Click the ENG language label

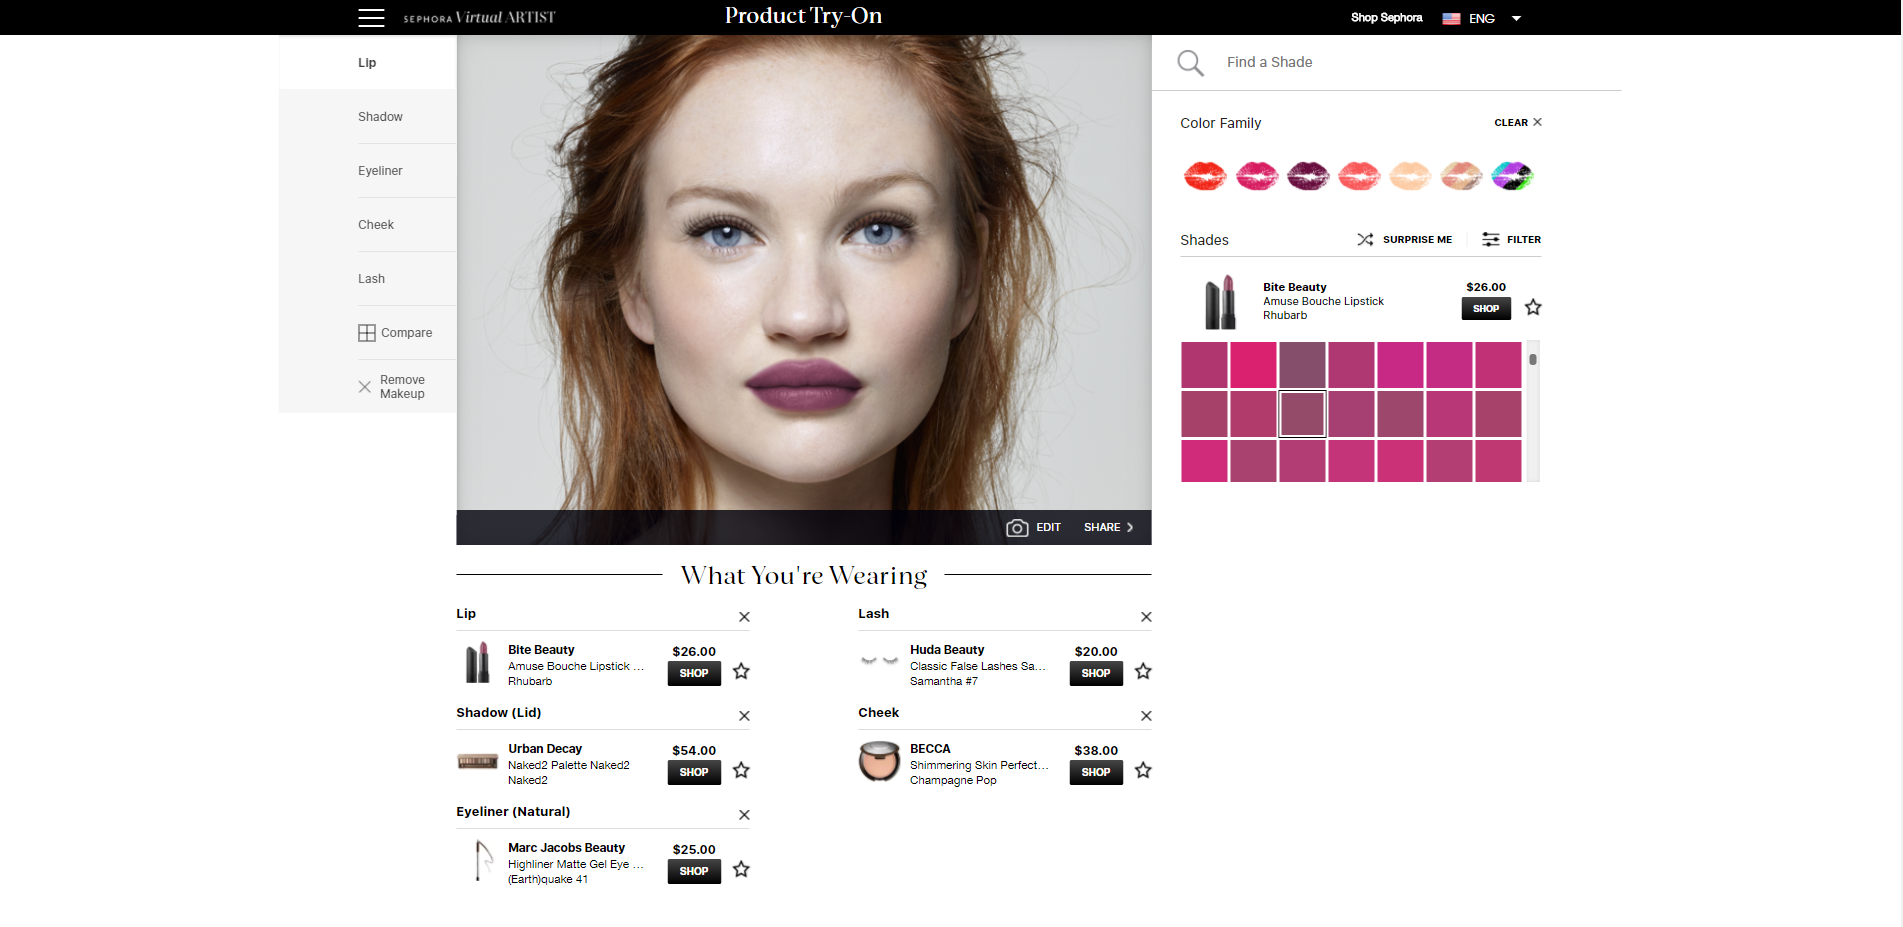(x=1482, y=18)
